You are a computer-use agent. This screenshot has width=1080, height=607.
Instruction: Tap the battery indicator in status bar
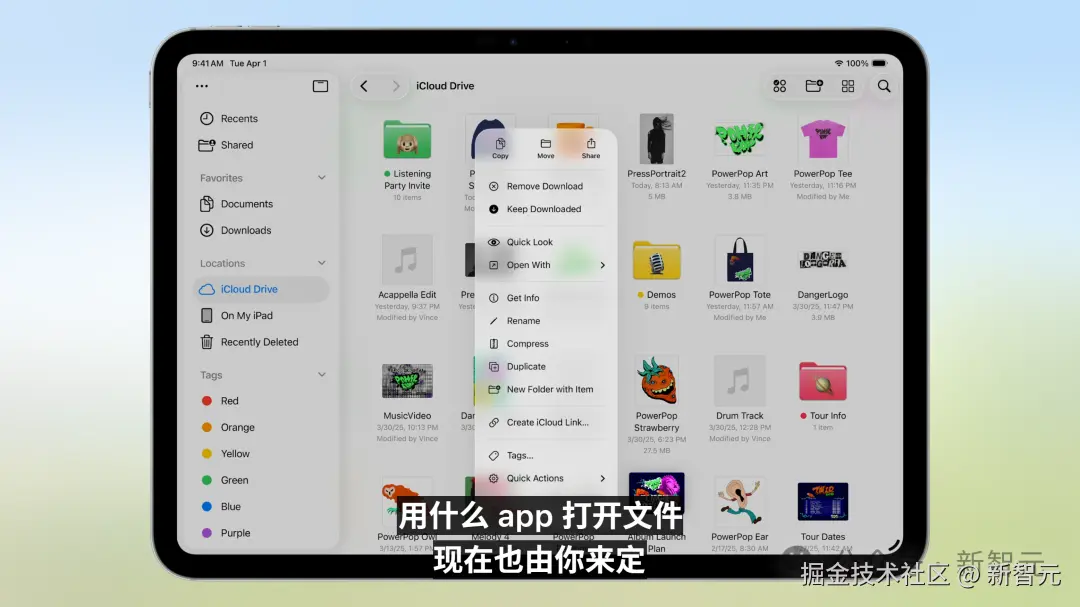pos(880,63)
